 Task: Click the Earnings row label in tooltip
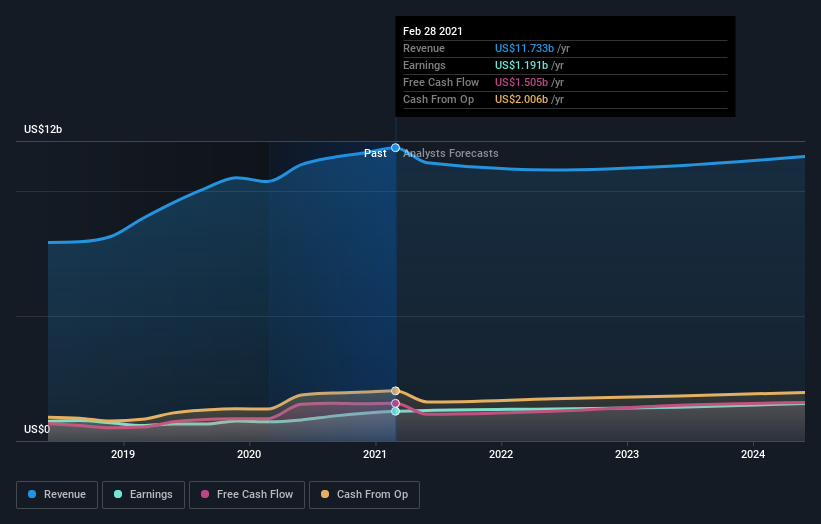(x=424, y=65)
